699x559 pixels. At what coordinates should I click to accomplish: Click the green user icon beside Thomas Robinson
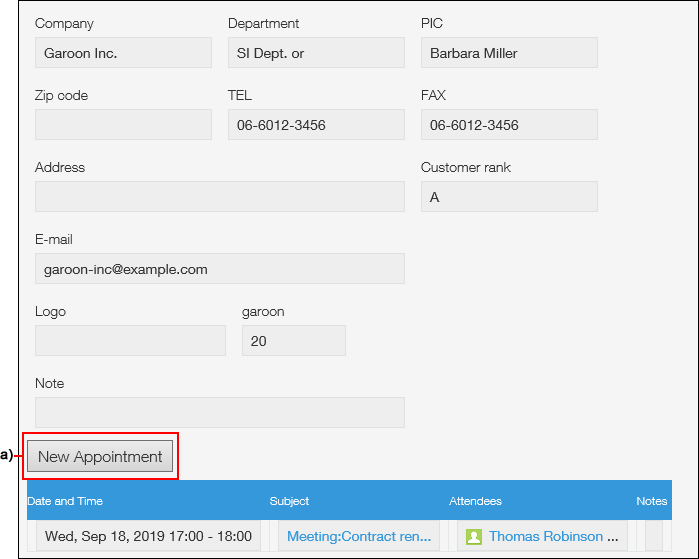click(x=474, y=536)
